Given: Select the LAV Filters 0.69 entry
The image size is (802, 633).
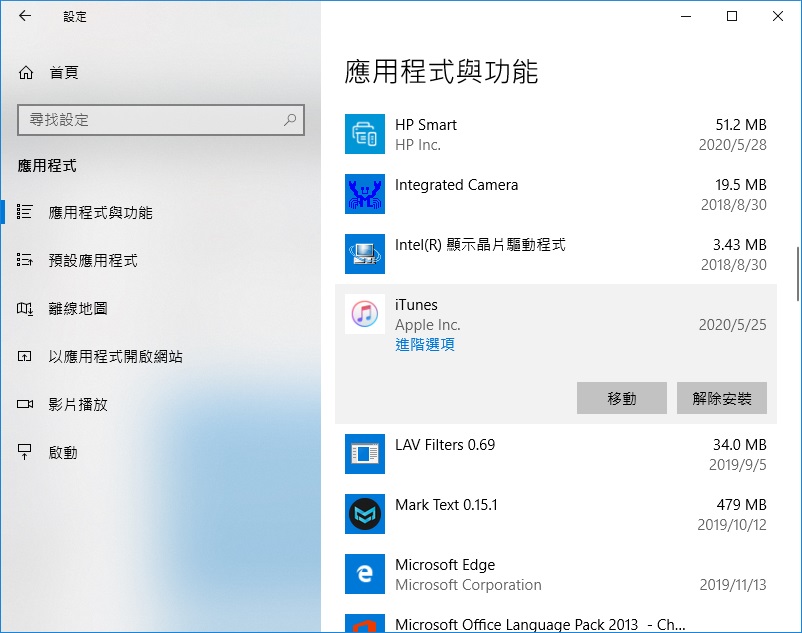Looking at the screenshot, I should 445,445.
